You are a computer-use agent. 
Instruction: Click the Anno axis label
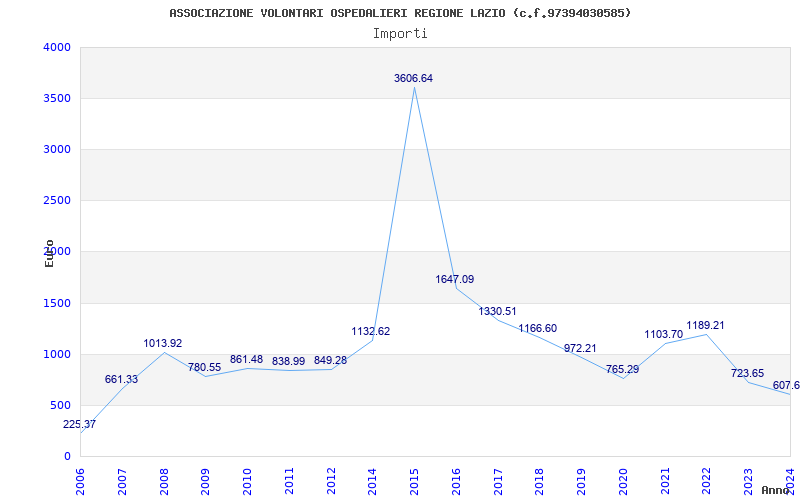coord(775,490)
